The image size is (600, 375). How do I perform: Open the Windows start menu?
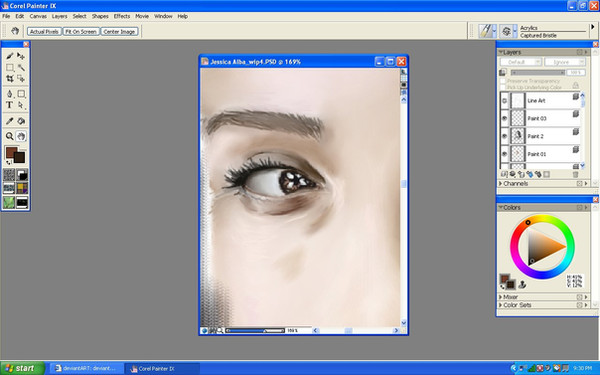[x=22, y=368]
